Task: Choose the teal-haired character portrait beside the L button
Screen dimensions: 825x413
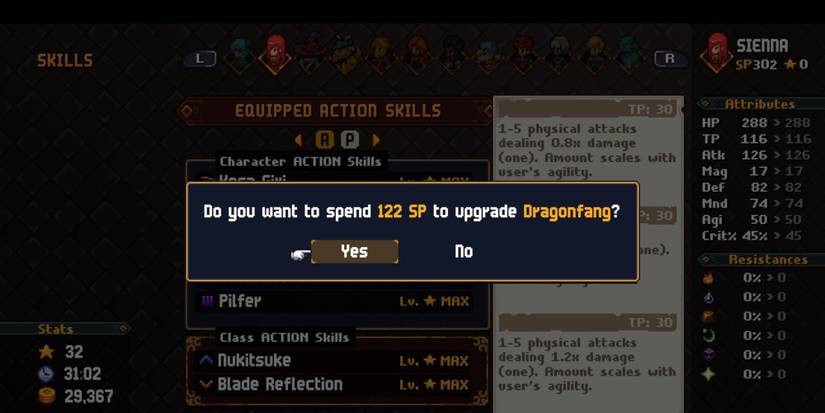Action: (x=239, y=55)
